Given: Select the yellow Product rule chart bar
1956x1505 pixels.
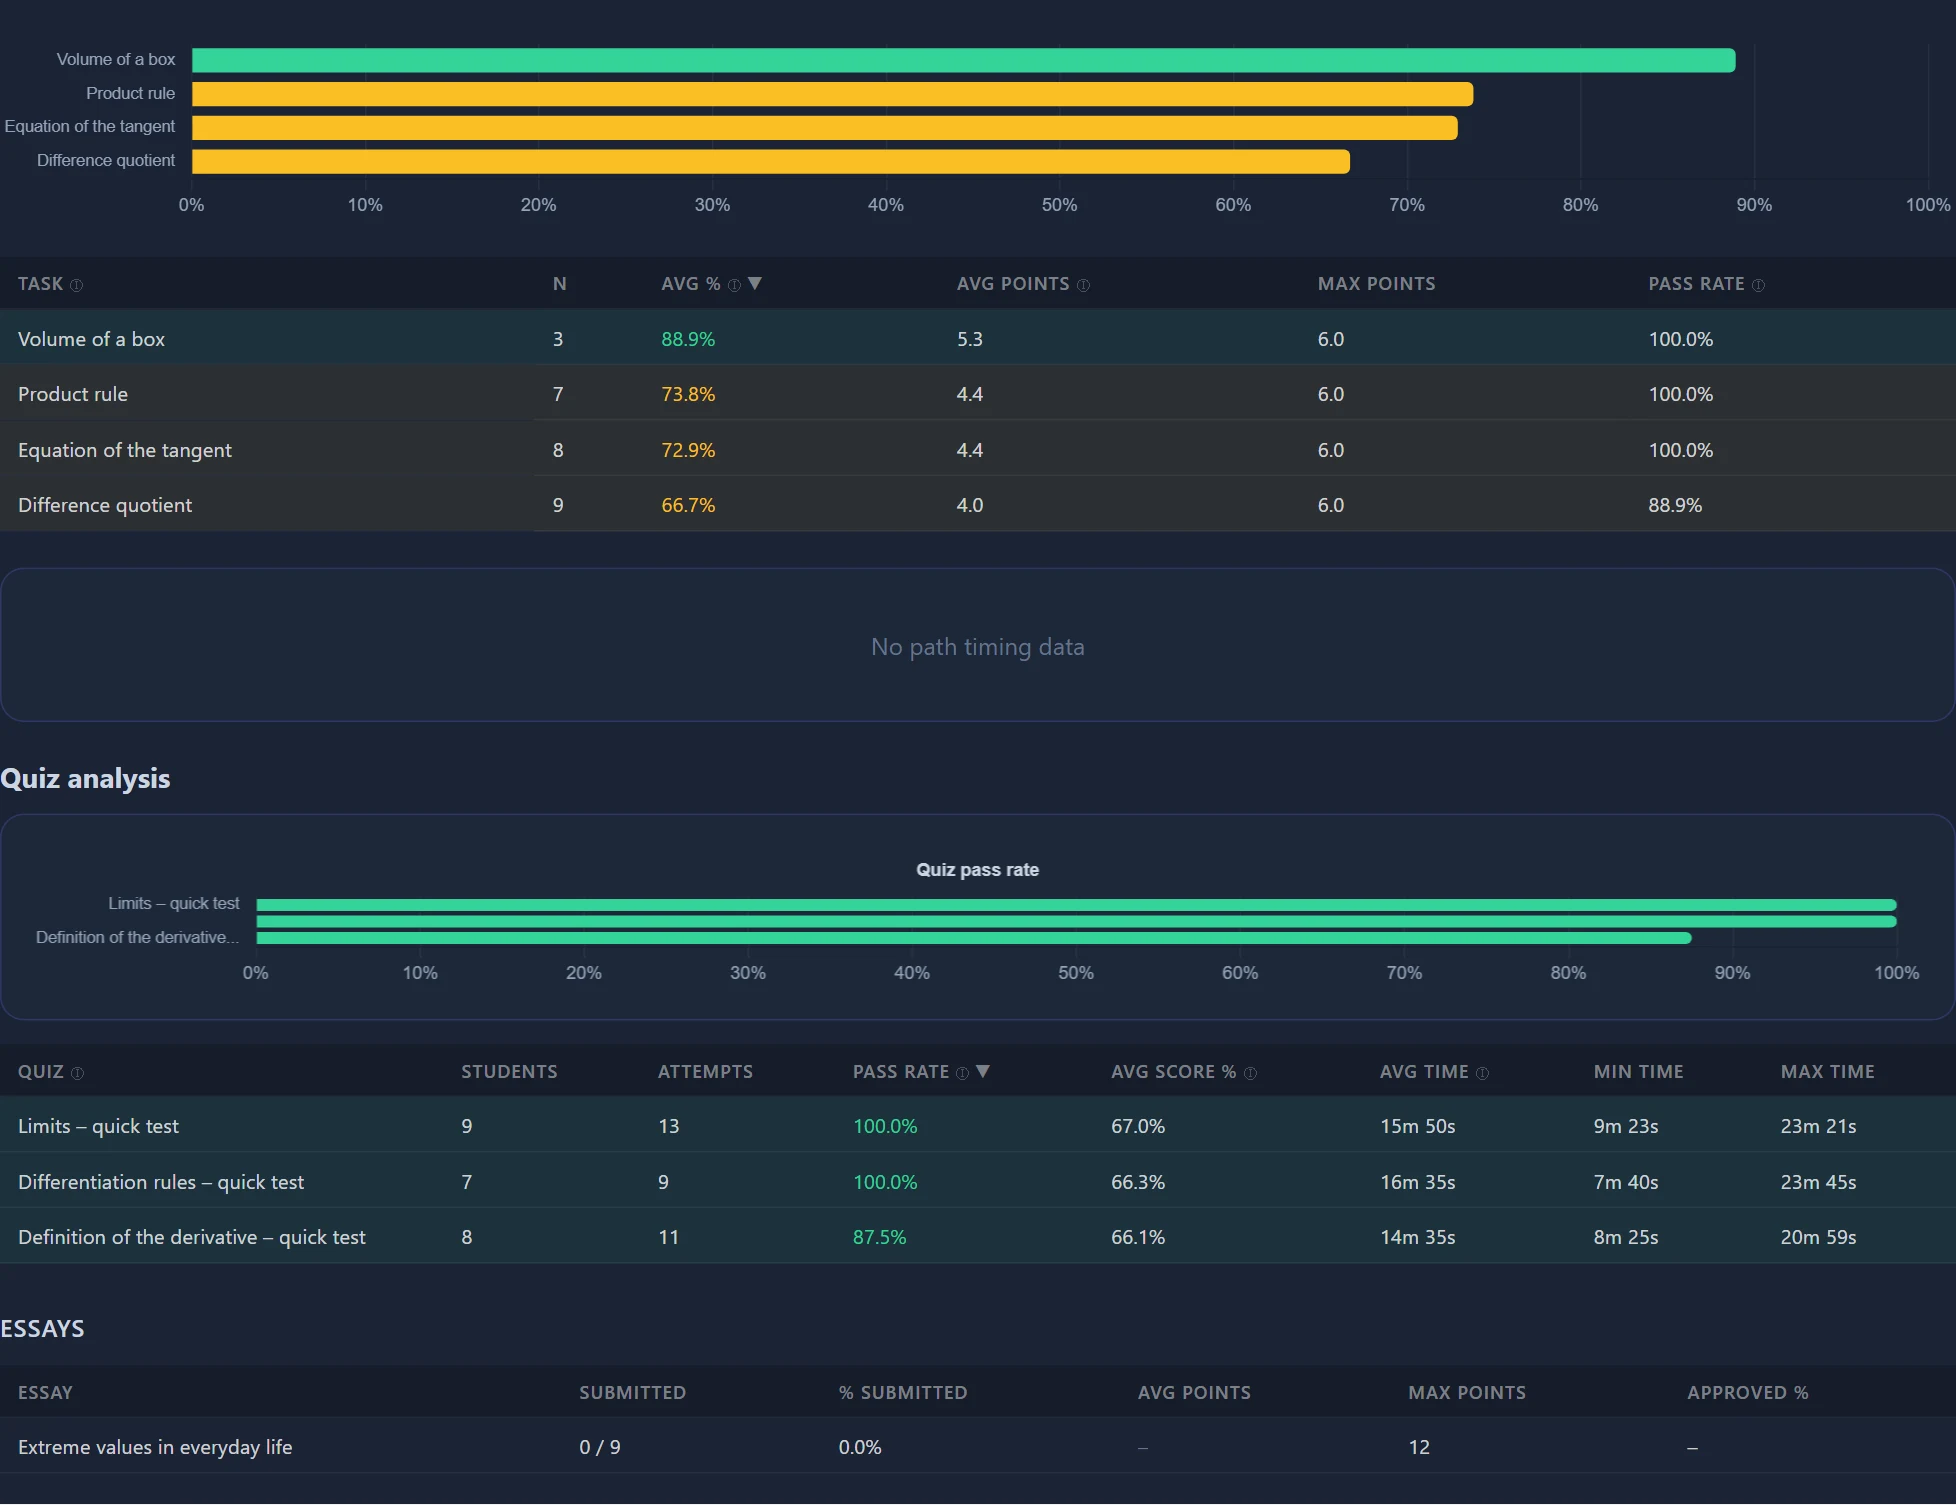Looking at the screenshot, I should (x=832, y=94).
